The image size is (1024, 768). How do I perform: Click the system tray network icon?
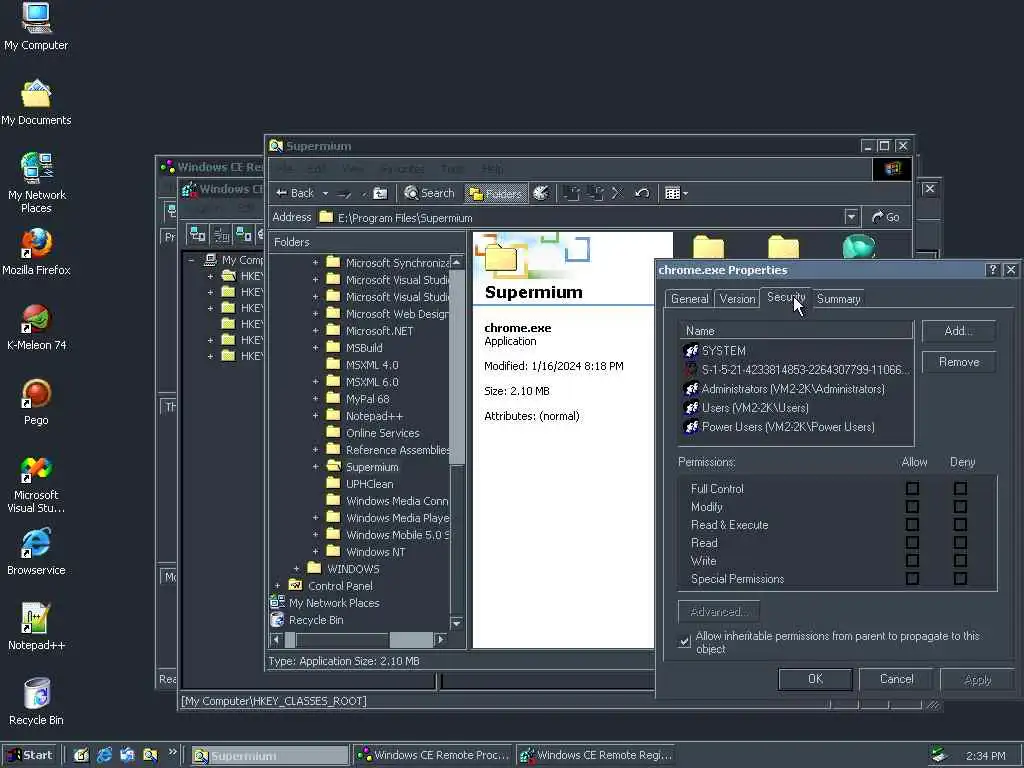pos(939,756)
